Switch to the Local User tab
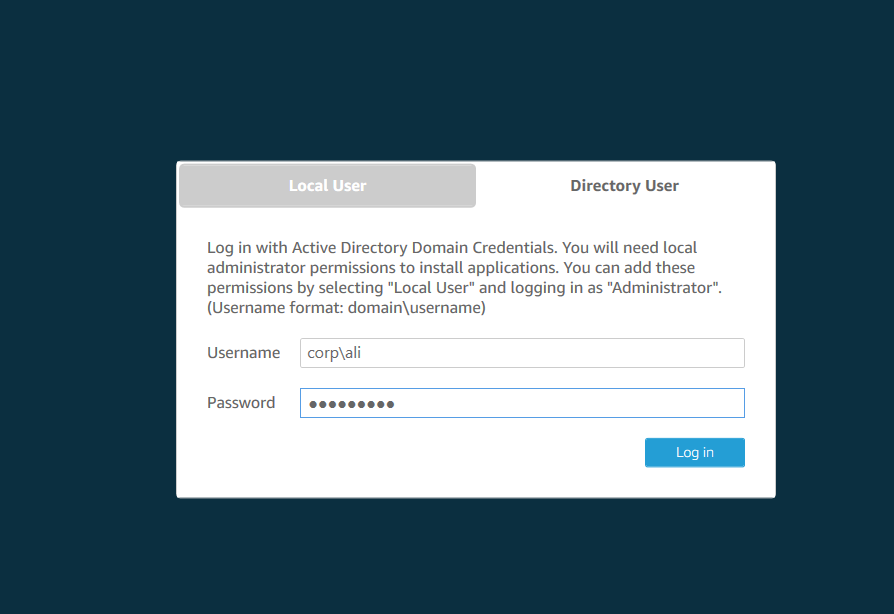Viewport: 894px width, 614px height. (327, 186)
